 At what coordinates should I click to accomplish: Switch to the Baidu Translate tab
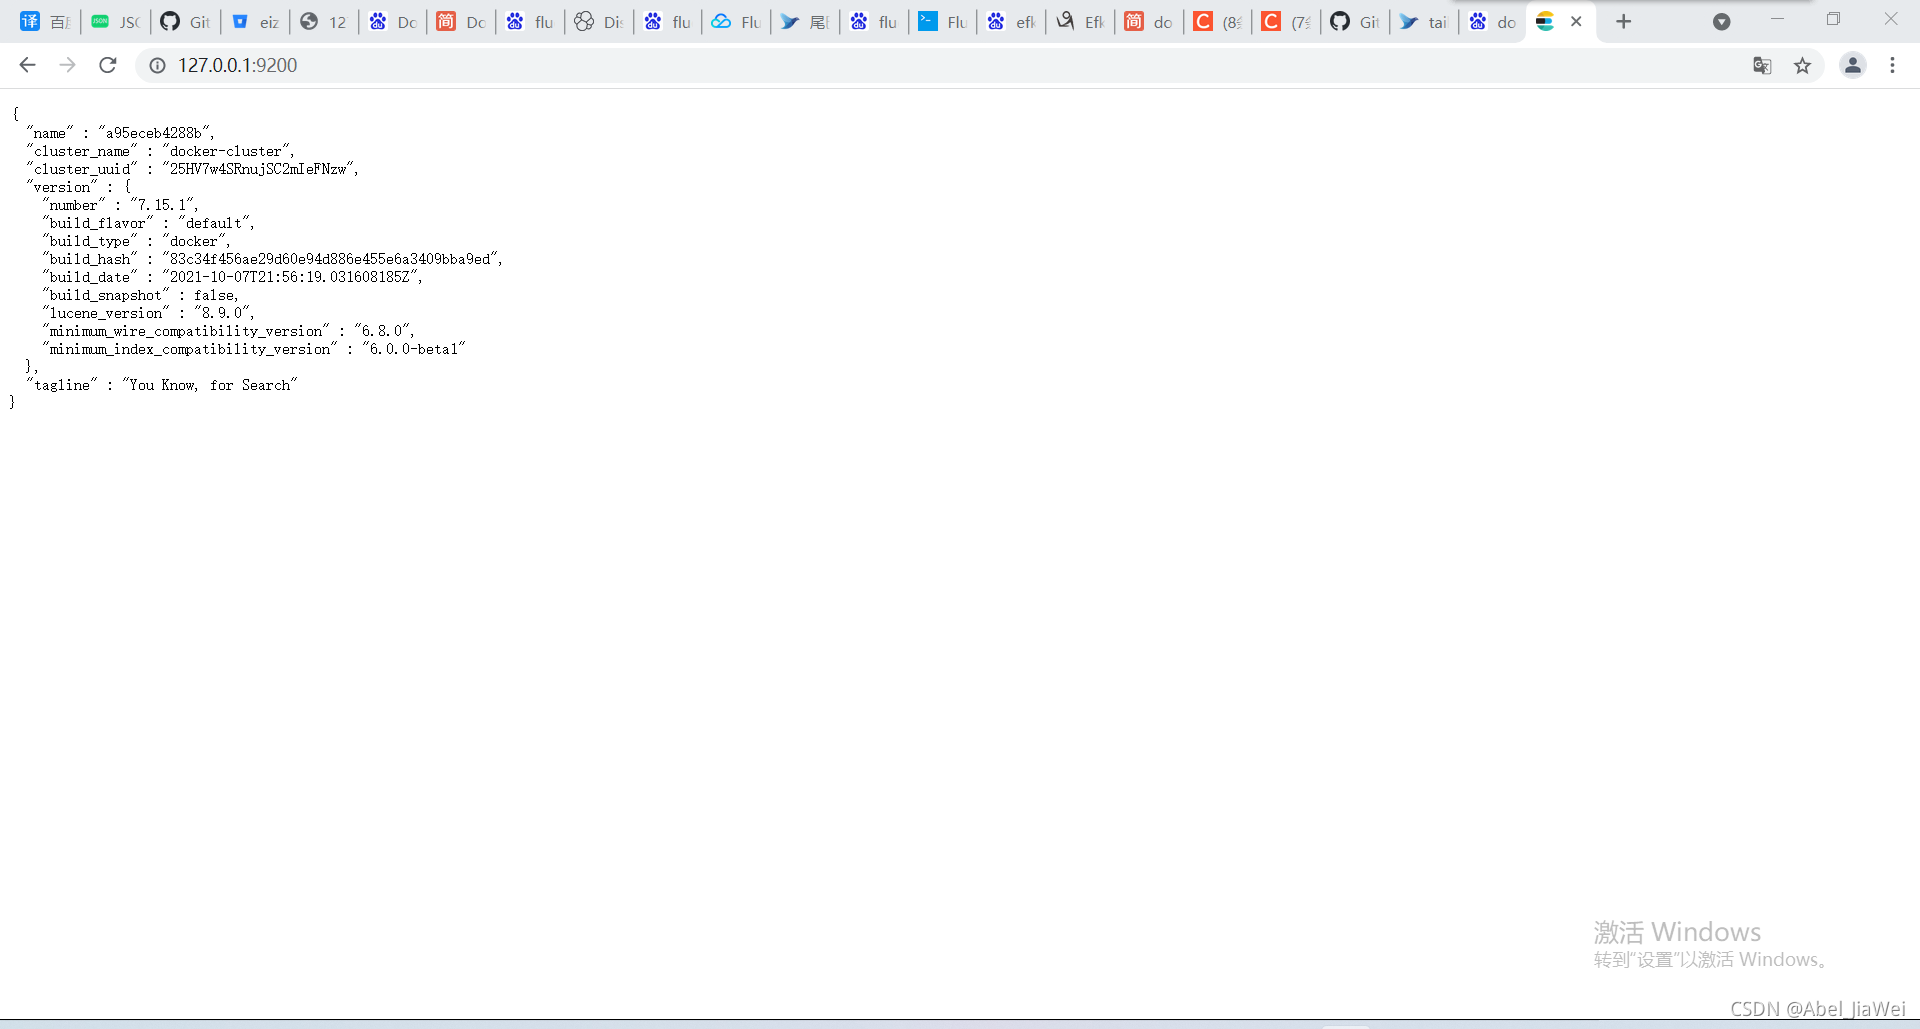coord(45,21)
